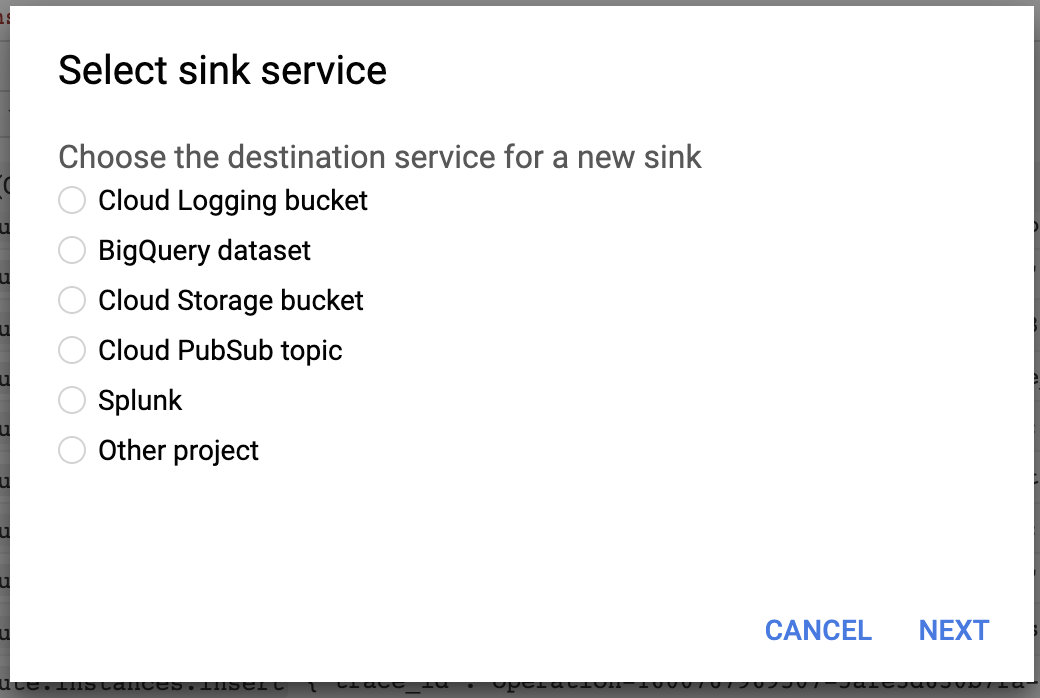The image size is (1040, 698).
Task: Click the "Cloud Storage bucket" option label
Action: click(230, 300)
